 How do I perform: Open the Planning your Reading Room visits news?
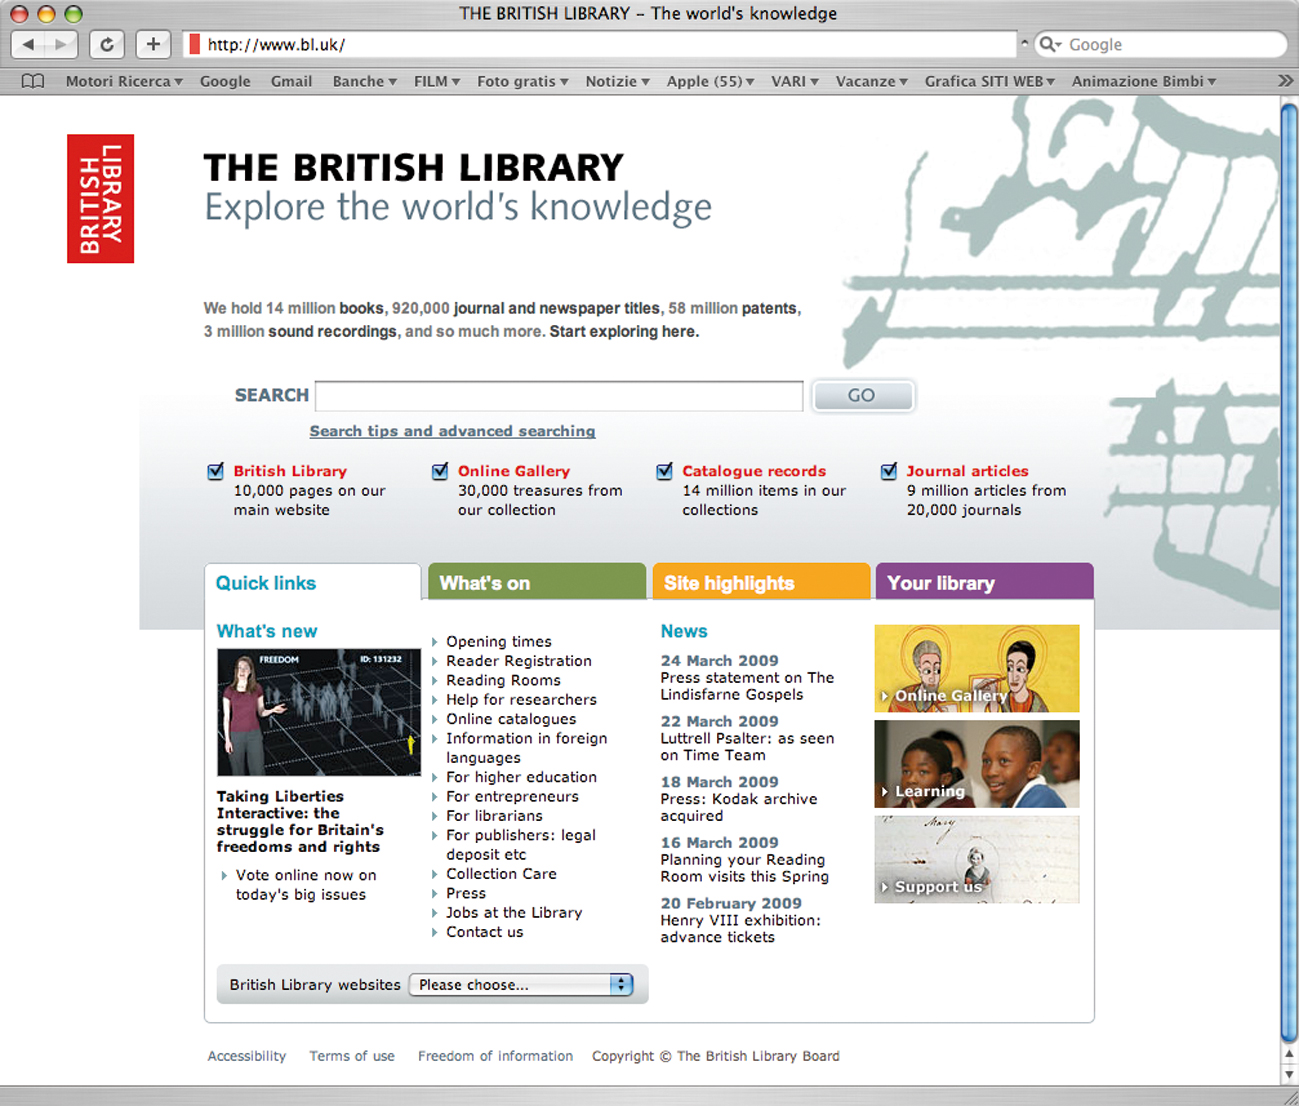coord(744,868)
